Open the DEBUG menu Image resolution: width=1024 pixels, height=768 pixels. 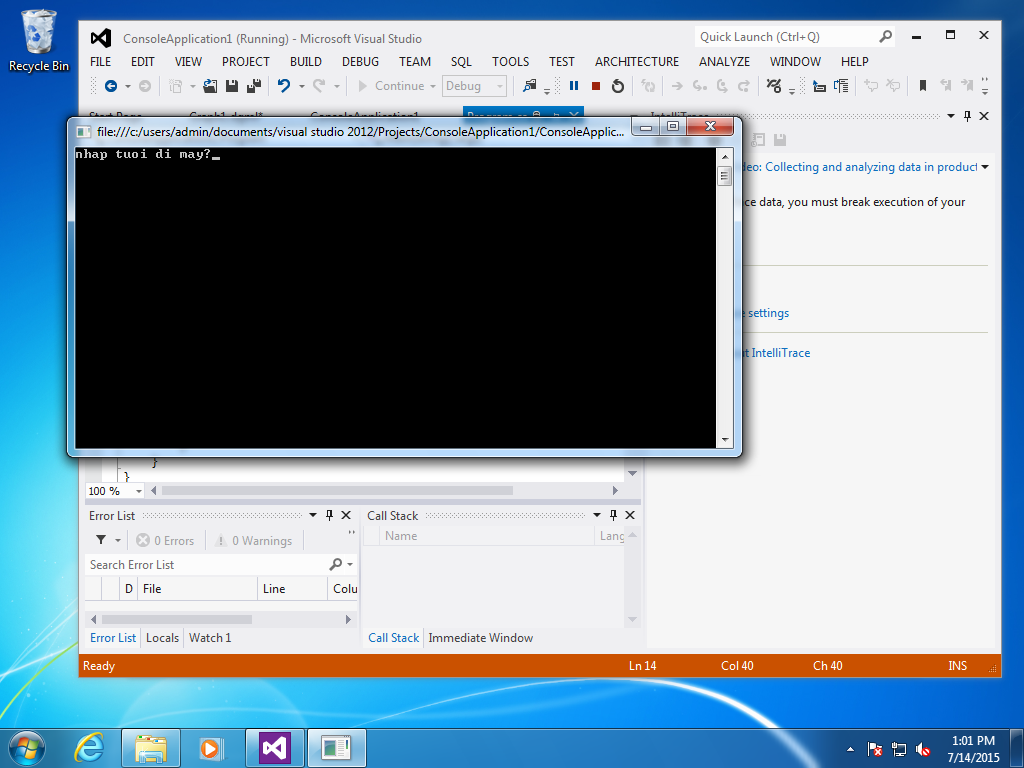[360, 61]
